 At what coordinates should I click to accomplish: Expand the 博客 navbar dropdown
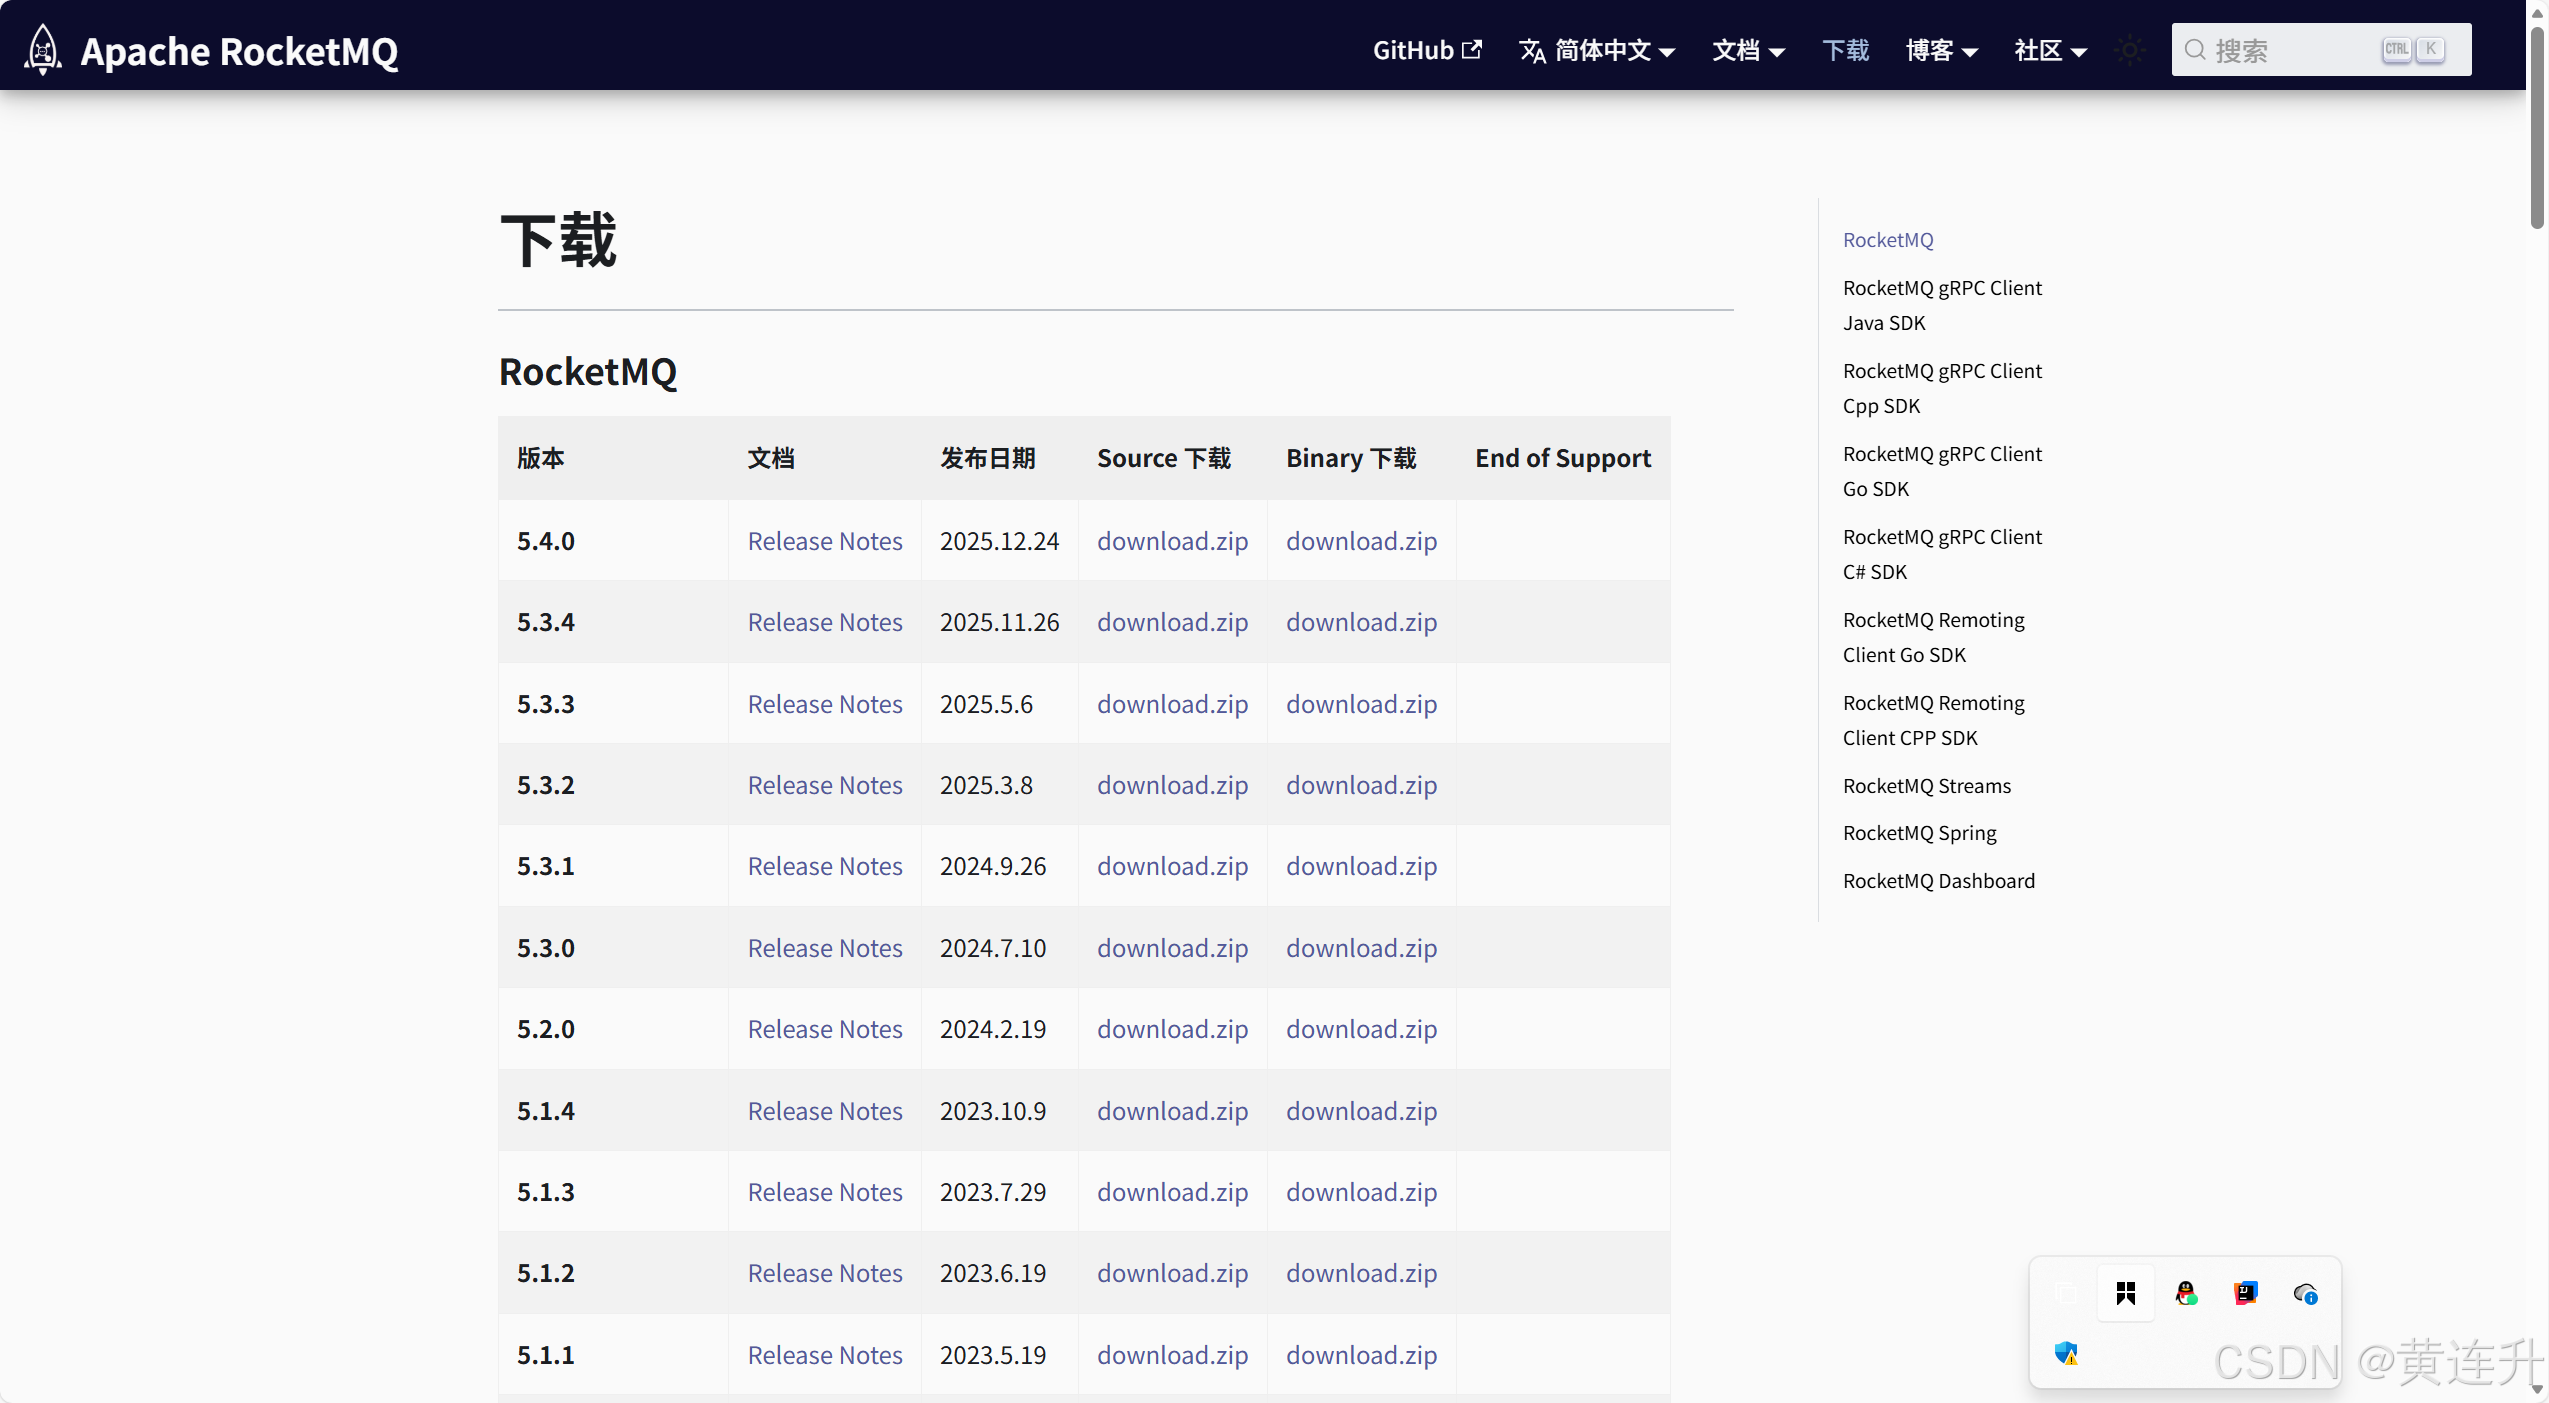coord(1942,50)
